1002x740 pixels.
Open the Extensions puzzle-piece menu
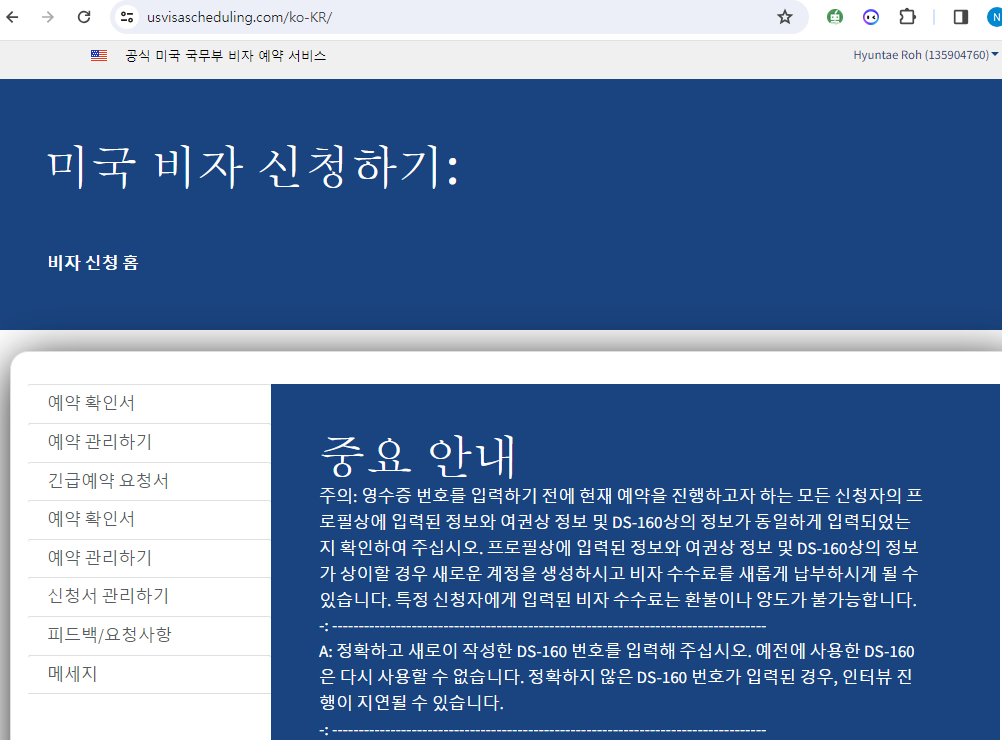pos(907,17)
